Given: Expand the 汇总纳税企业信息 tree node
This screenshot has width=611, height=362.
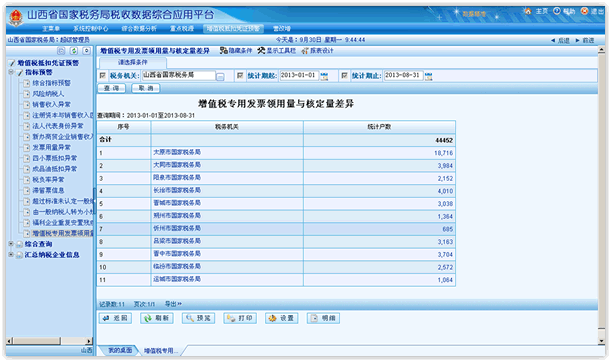Looking at the screenshot, I should (x=11, y=254).
